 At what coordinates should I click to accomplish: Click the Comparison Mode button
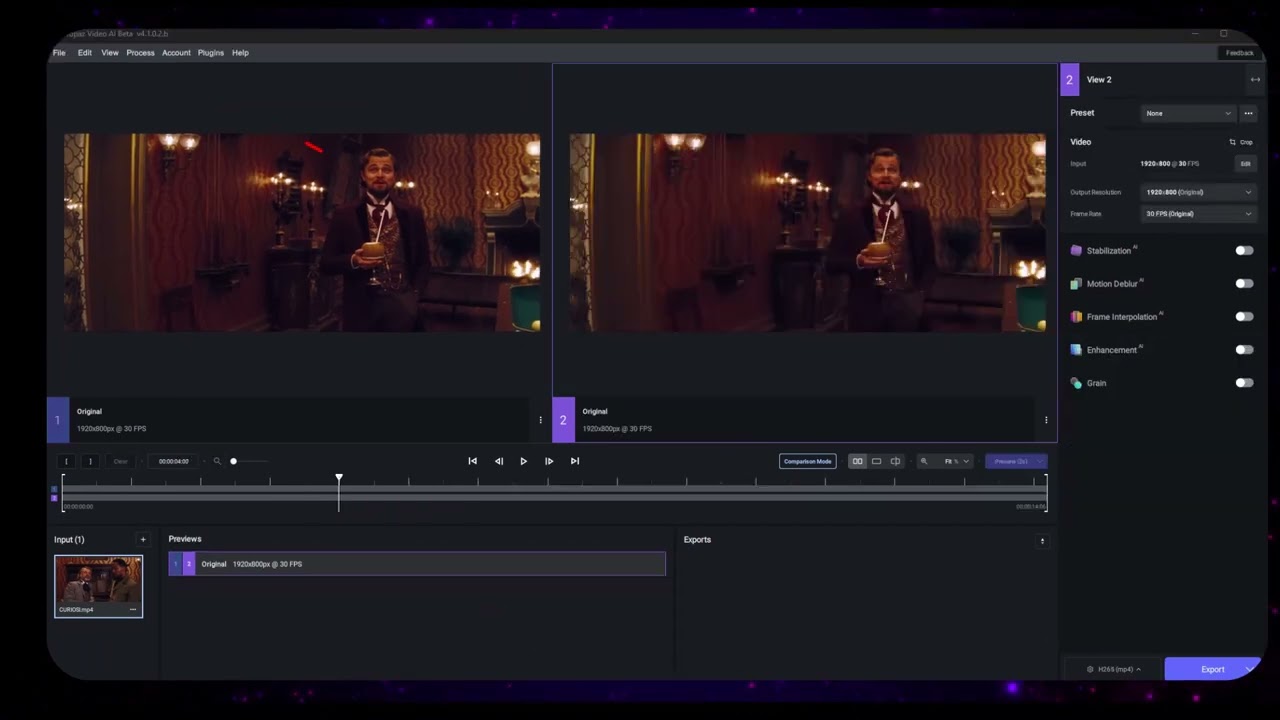coord(808,461)
